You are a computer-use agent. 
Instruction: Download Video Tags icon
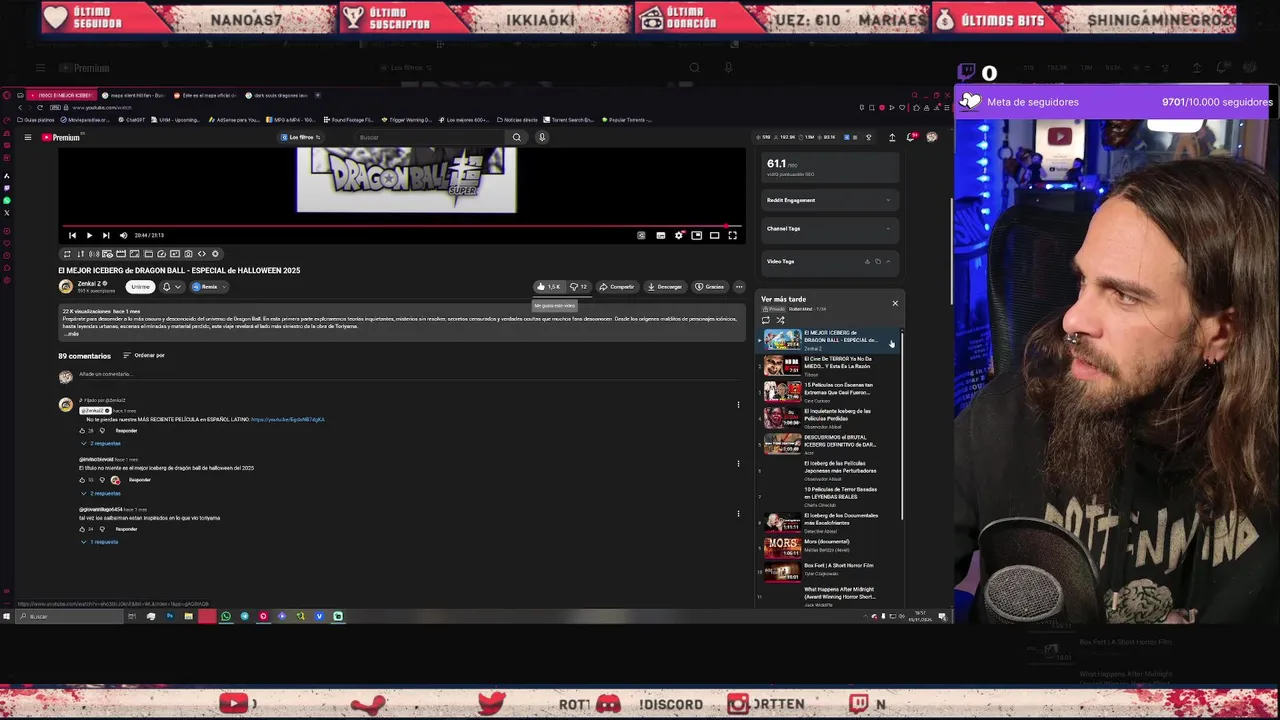[x=867, y=261]
